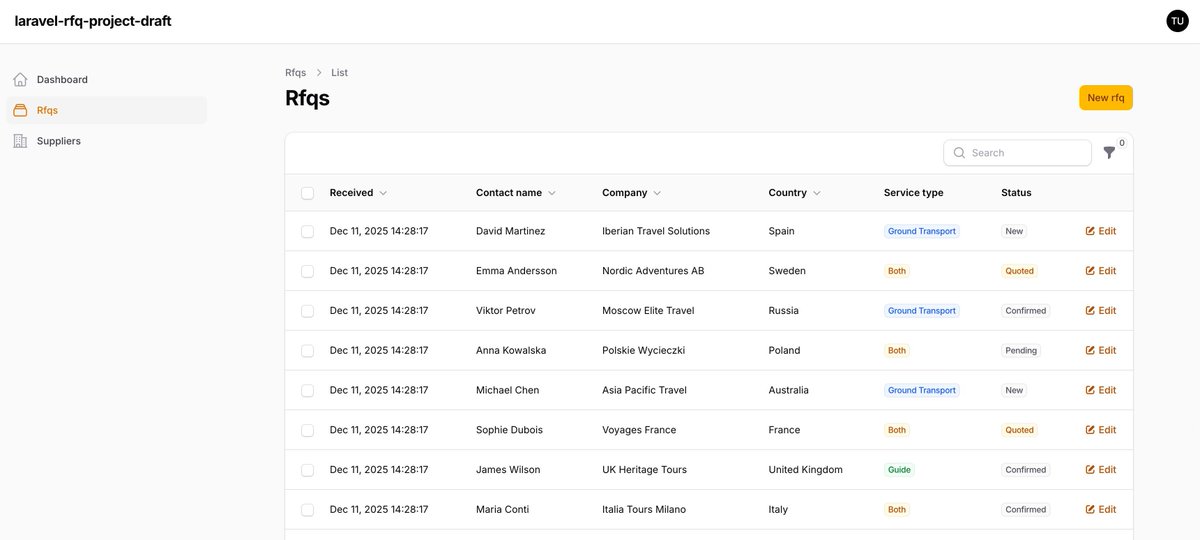Check the row checkbox for Emma Andersson

tap(308, 271)
